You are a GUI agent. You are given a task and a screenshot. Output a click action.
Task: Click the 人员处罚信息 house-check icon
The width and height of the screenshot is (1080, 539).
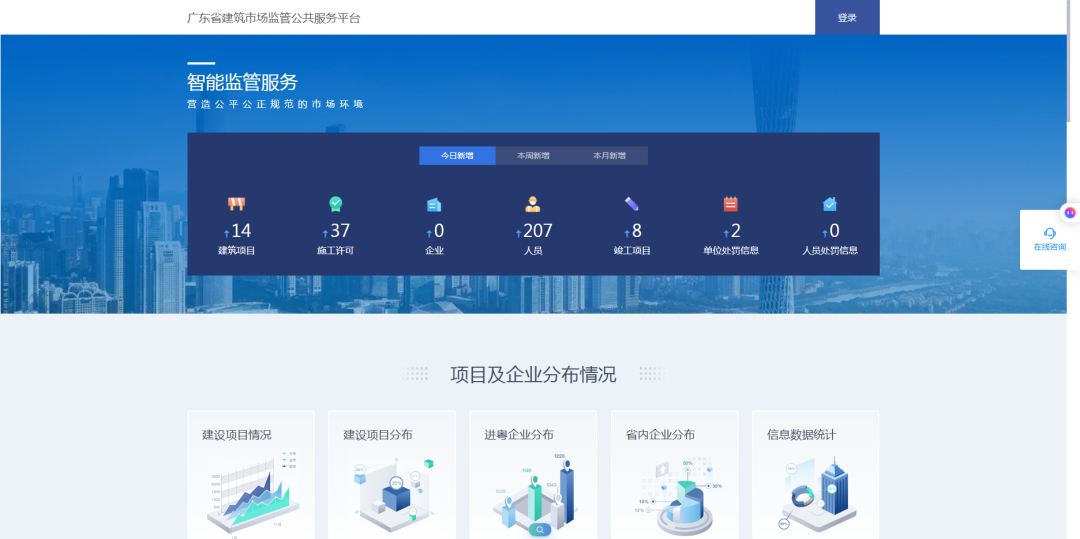coord(830,204)
